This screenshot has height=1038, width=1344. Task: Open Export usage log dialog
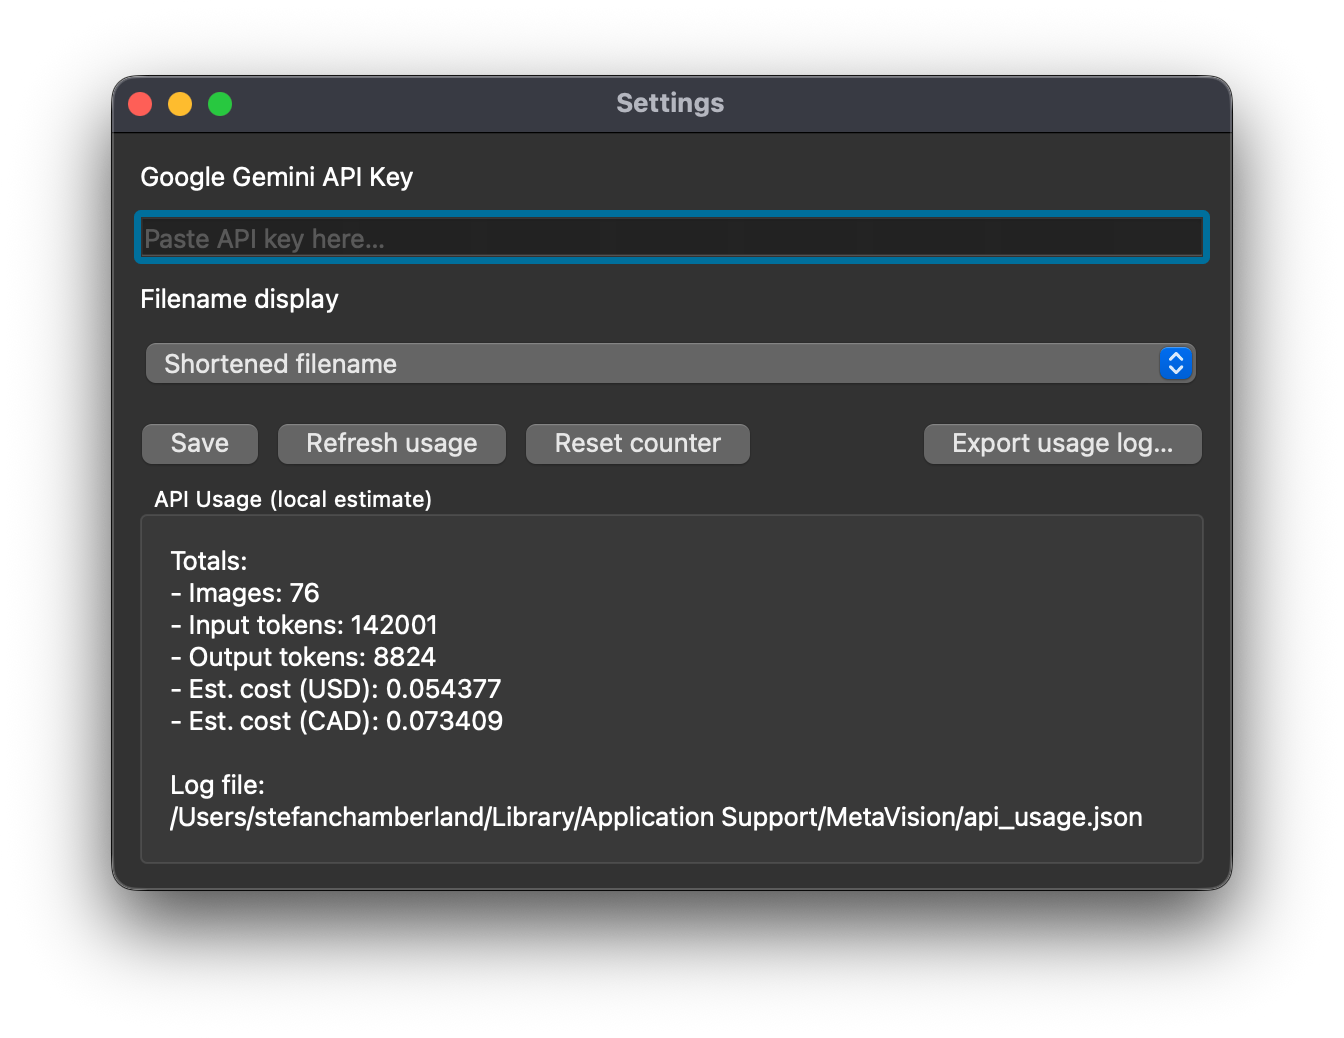1062,443
